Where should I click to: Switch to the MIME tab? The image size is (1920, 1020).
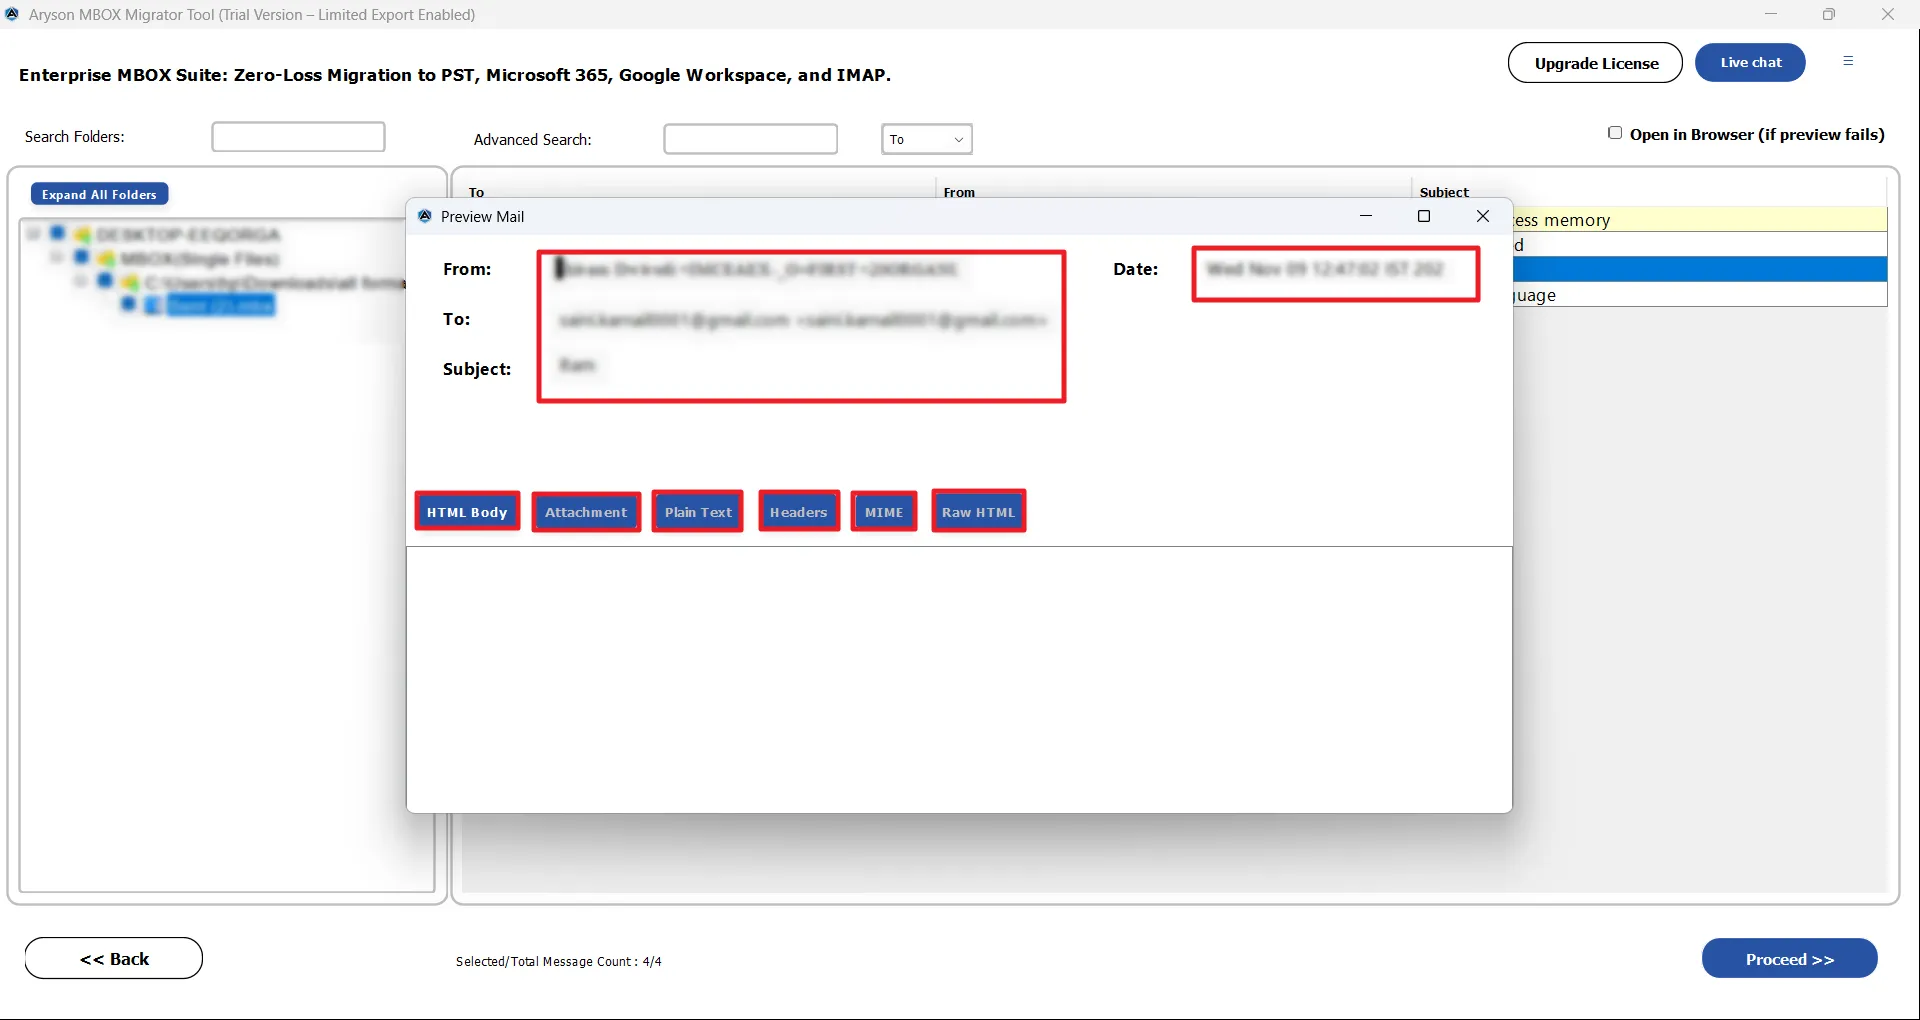(x=884, y=512)
